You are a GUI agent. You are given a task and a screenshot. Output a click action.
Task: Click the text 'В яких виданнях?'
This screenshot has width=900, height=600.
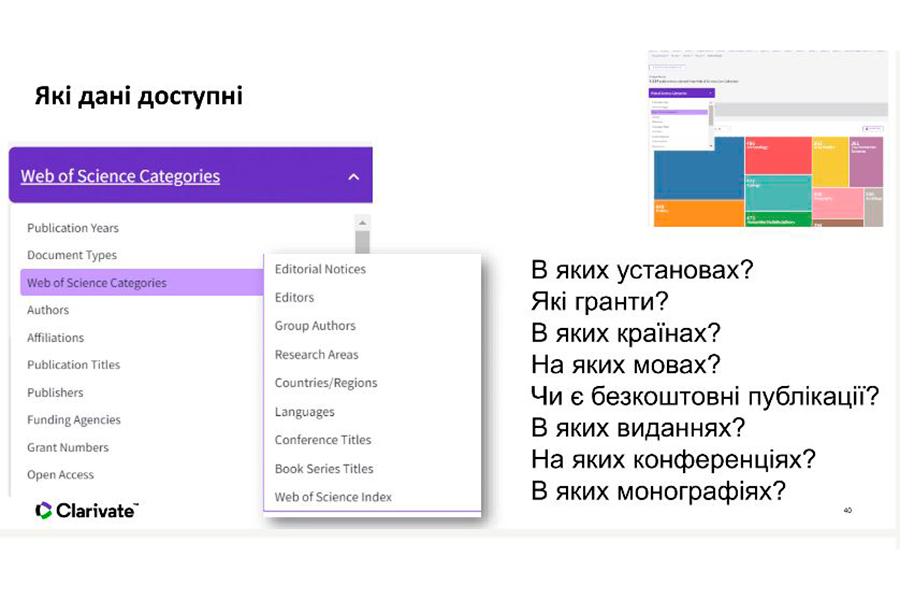pos(638,428)
